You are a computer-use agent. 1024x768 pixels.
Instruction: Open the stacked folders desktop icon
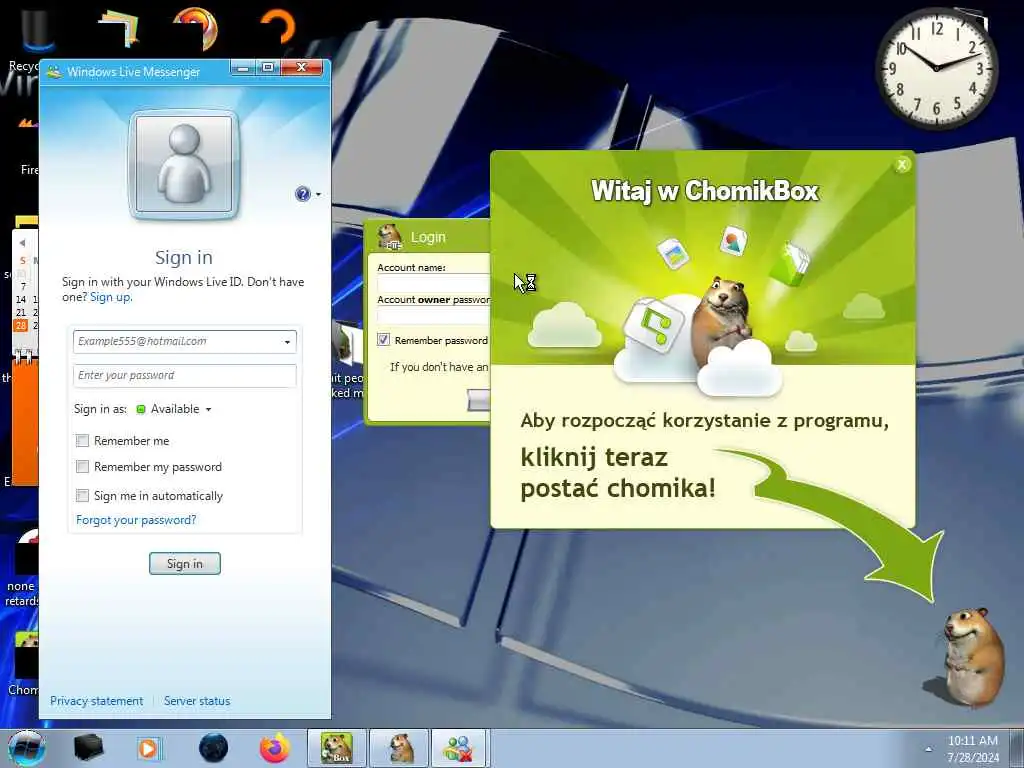(x=119, y=29)
